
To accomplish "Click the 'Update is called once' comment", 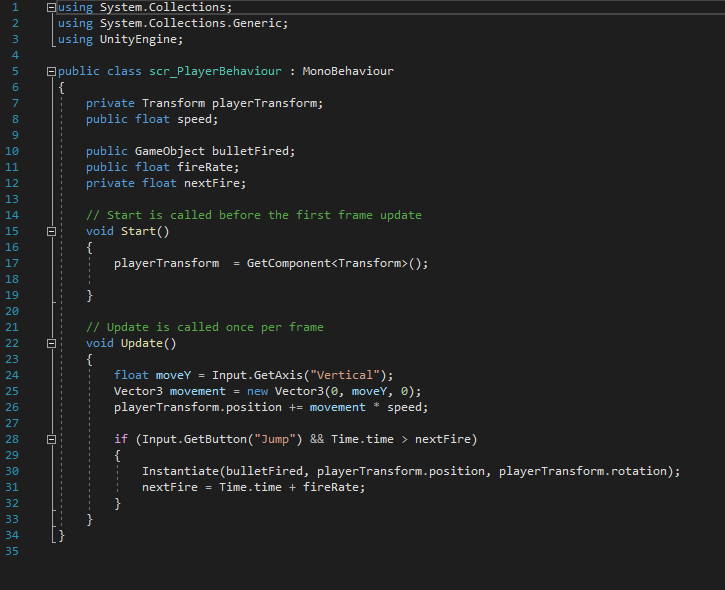I will click(x=204, y=327).
